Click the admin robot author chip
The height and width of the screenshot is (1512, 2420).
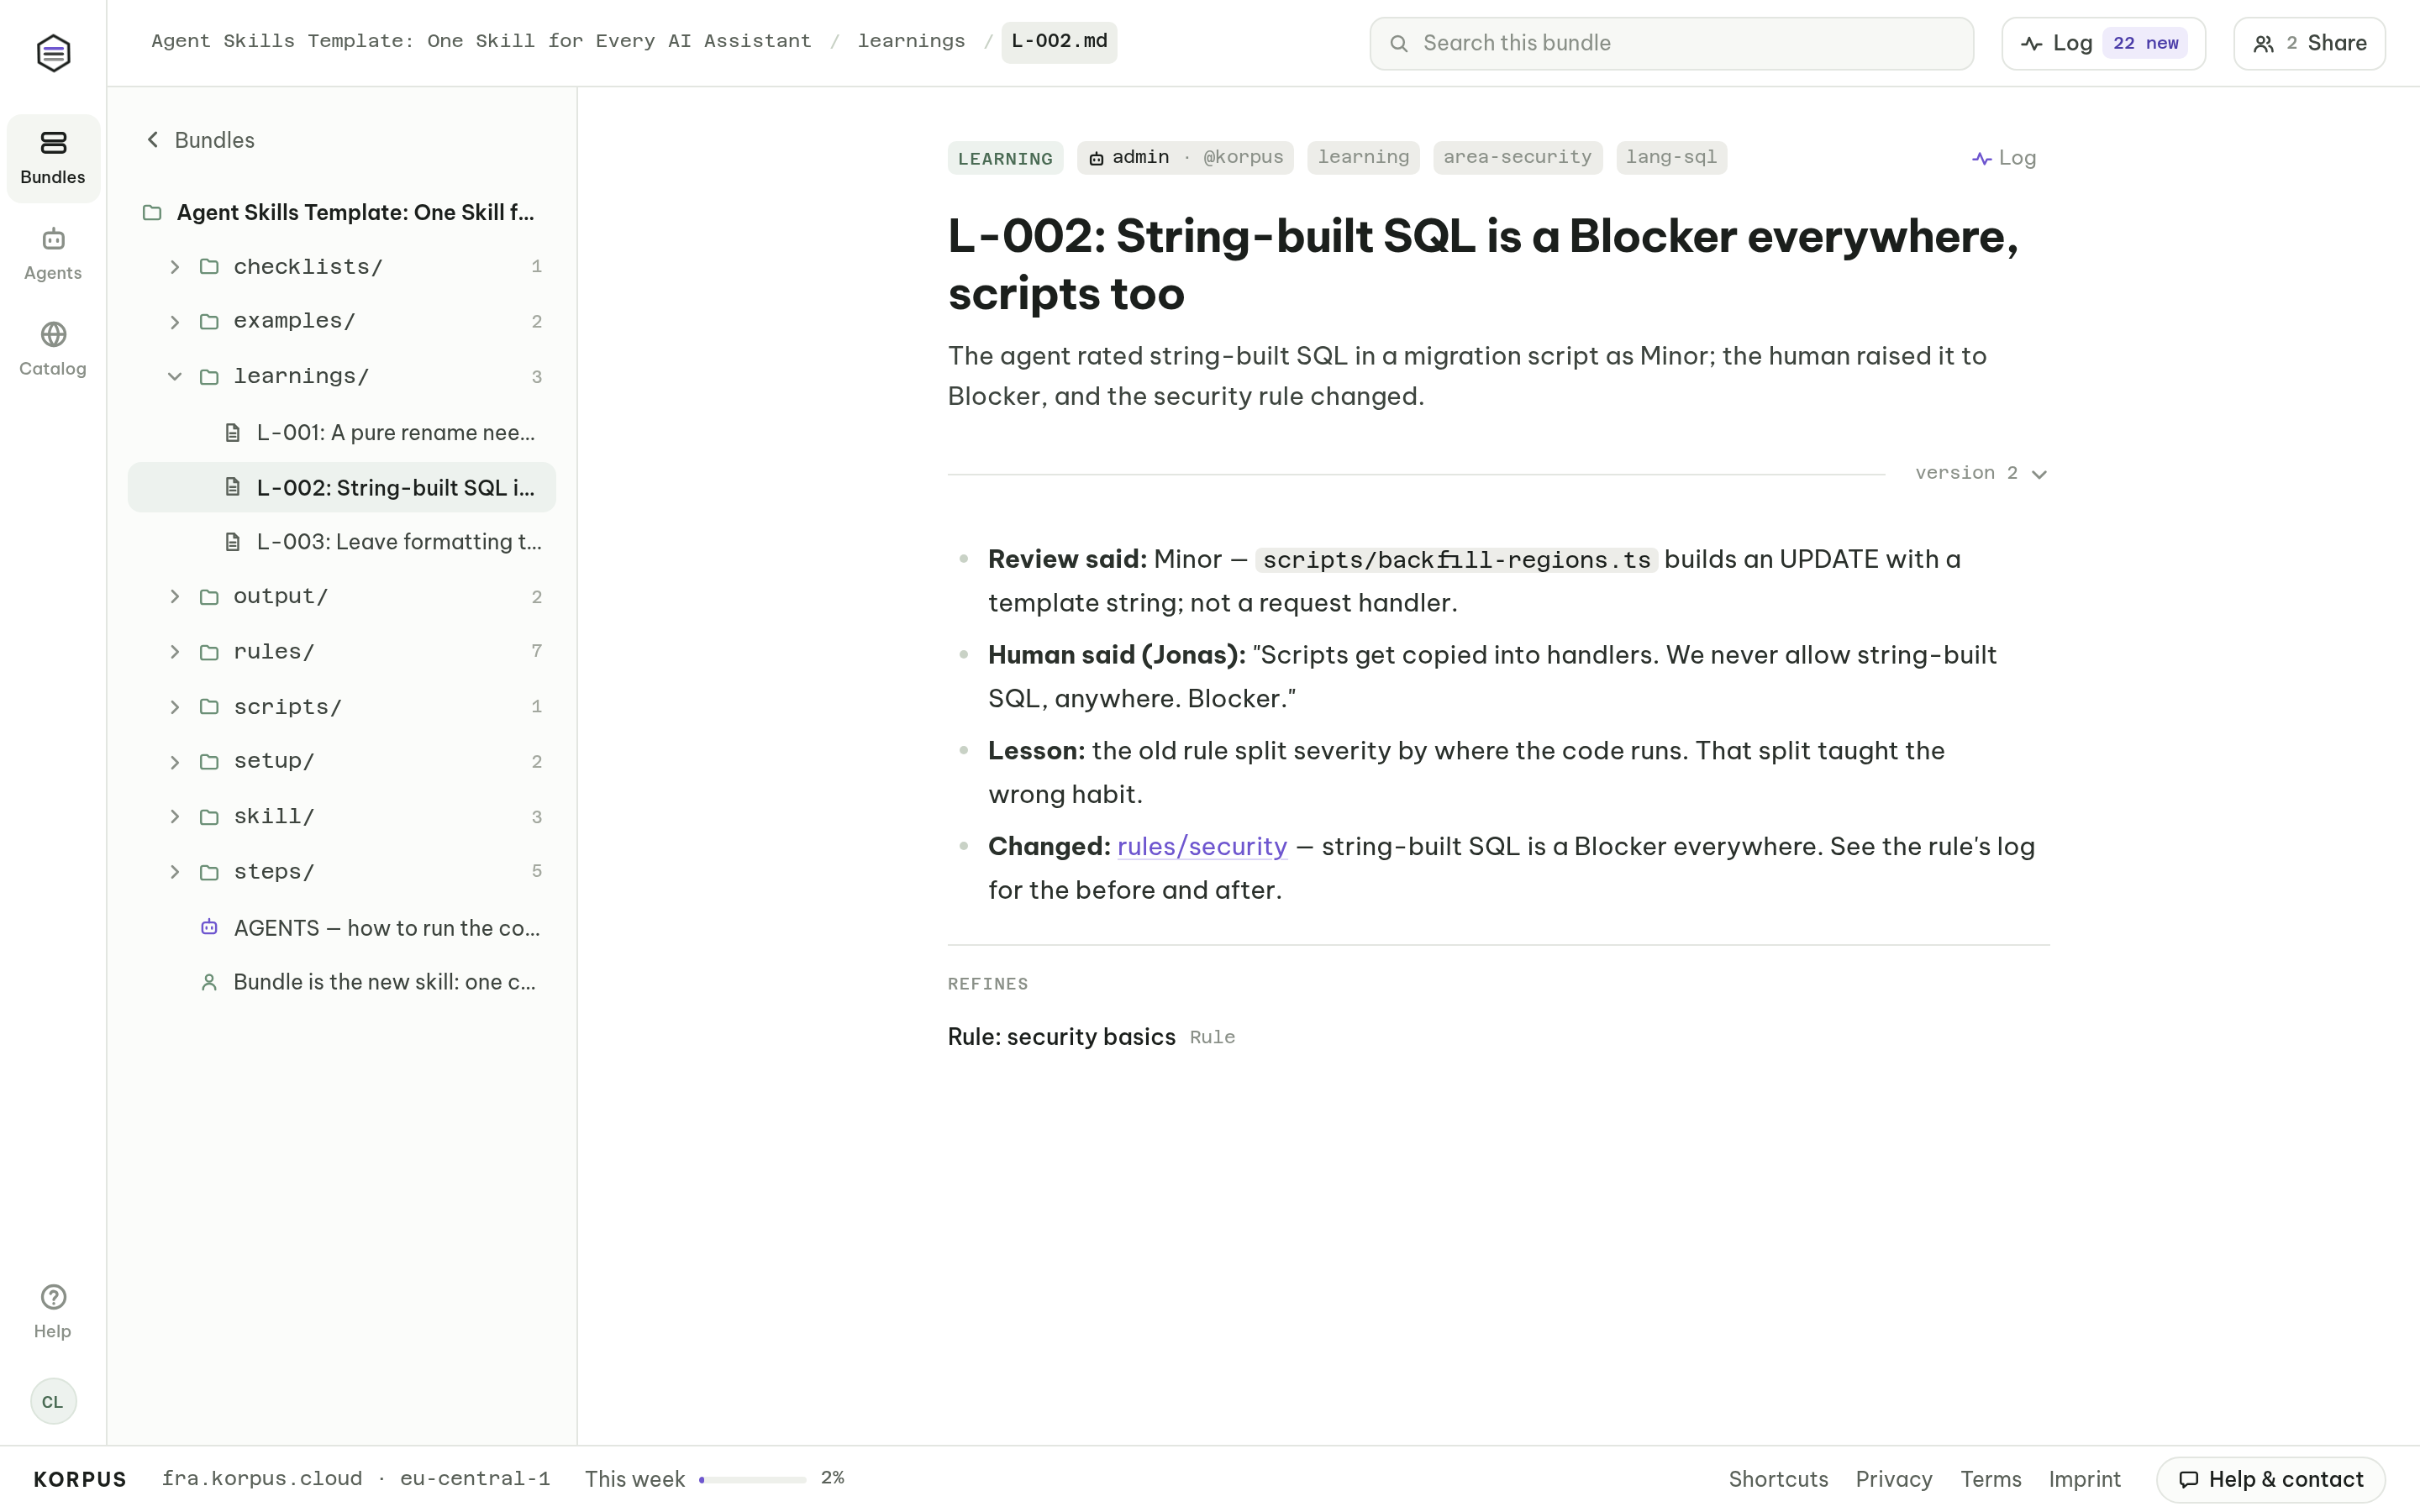pos(1185,158)
